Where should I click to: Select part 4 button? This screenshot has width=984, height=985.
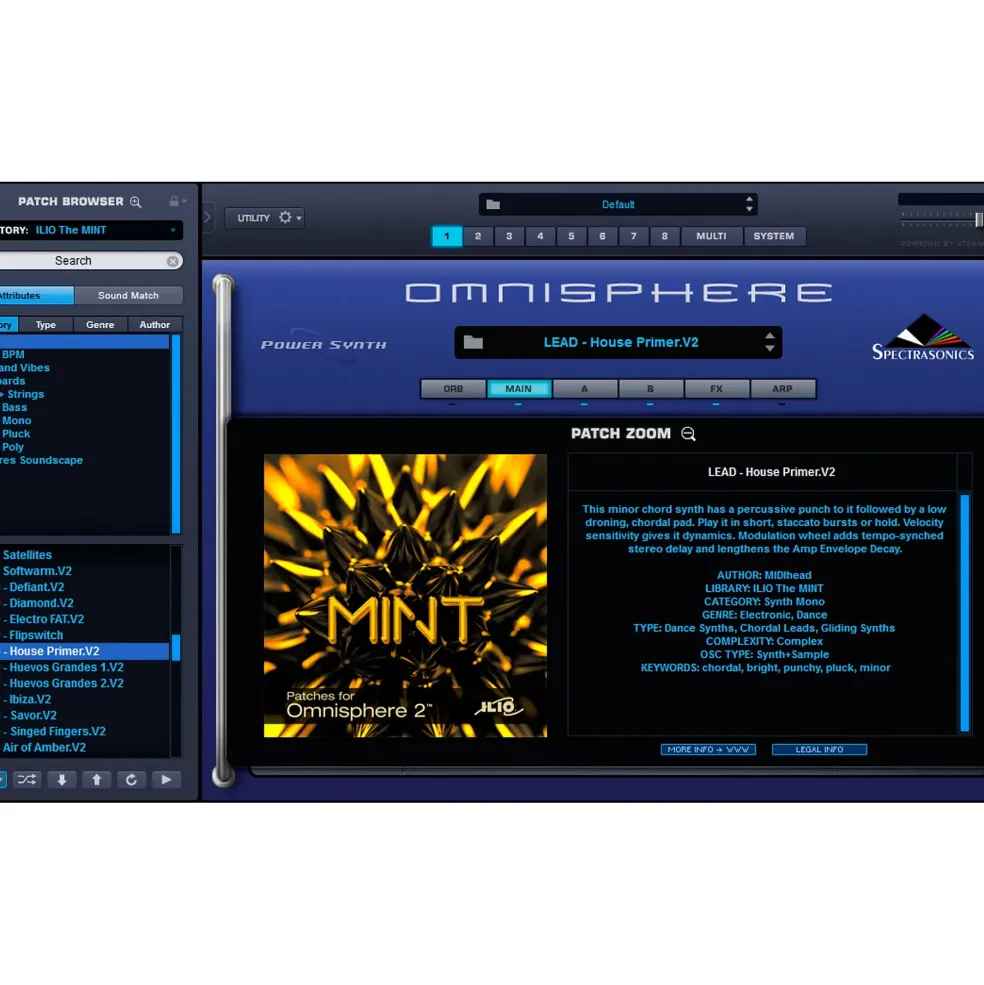(540, 236)
